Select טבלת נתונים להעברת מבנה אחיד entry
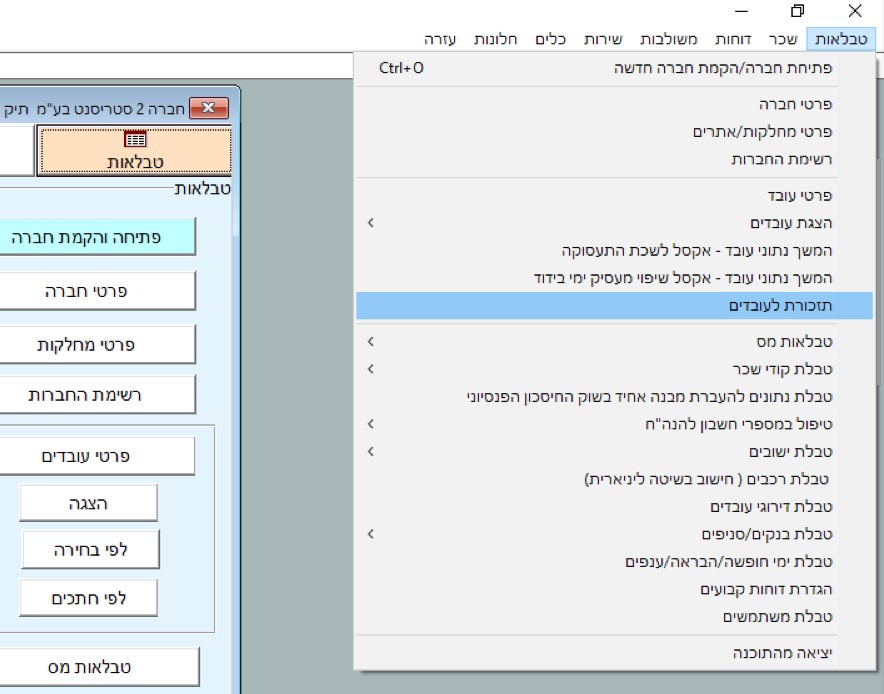This screenshot has height=694, width=884. point(615,397)
